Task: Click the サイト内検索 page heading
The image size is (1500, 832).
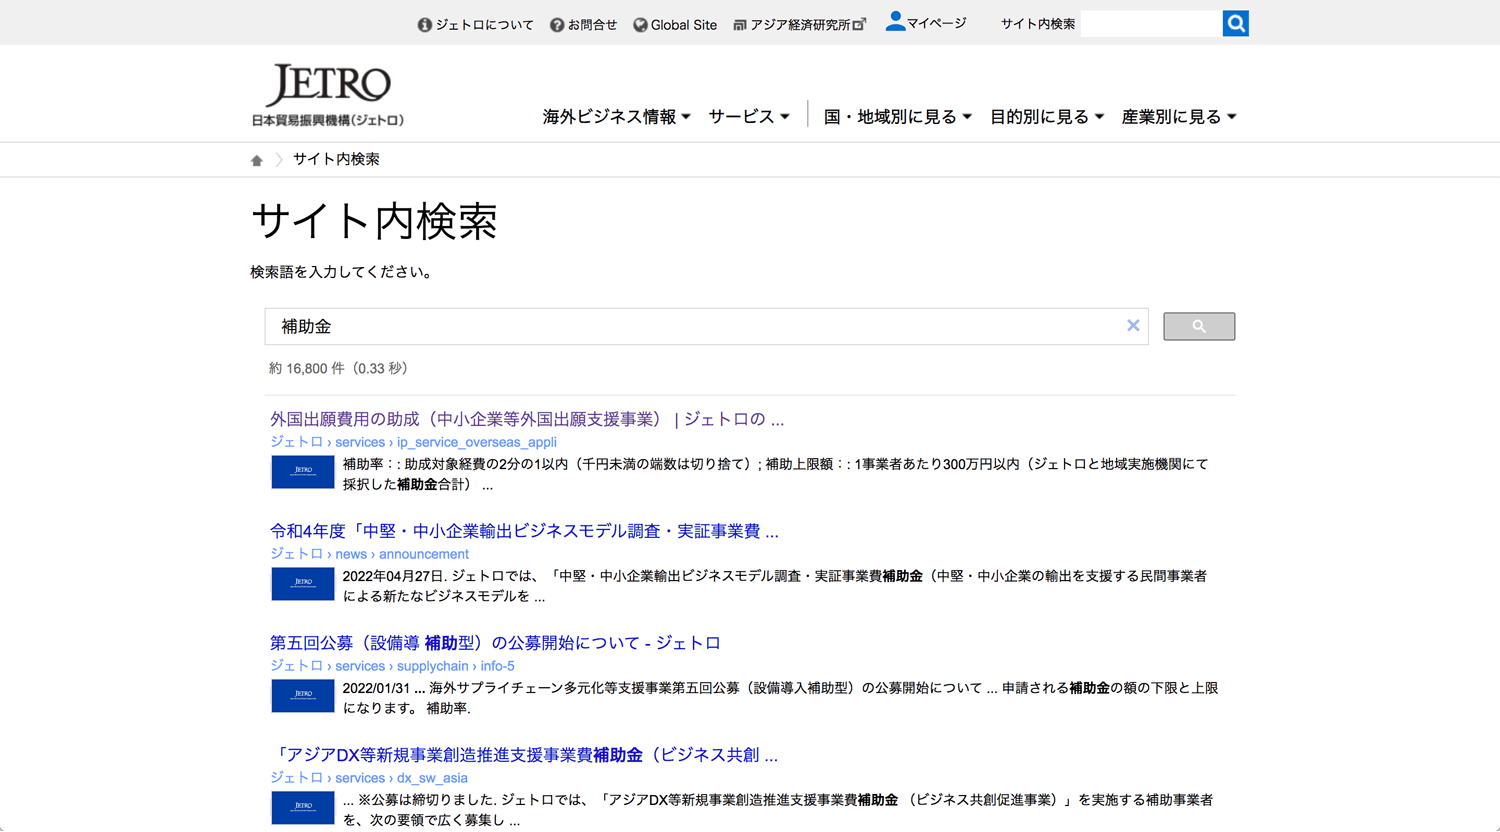Action: coord(374,221)
